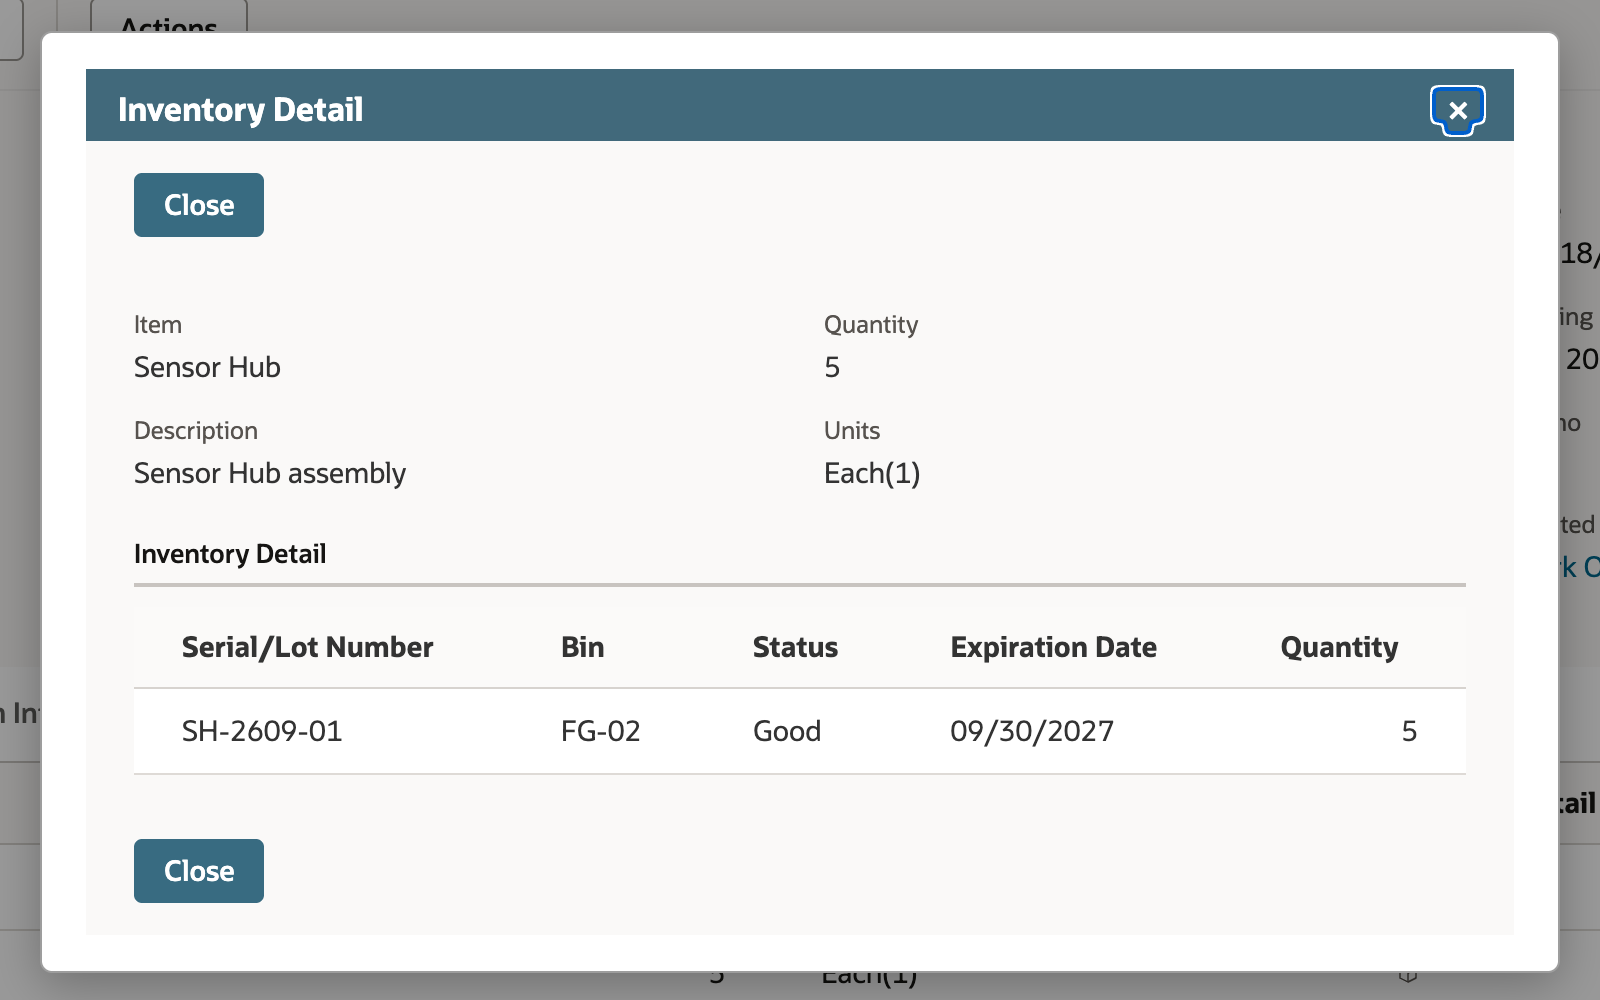The height and width of the screenshot is (1000, 1600).
Task: Click the Quantity value 5 under the Quantity label
Action: 832,367
